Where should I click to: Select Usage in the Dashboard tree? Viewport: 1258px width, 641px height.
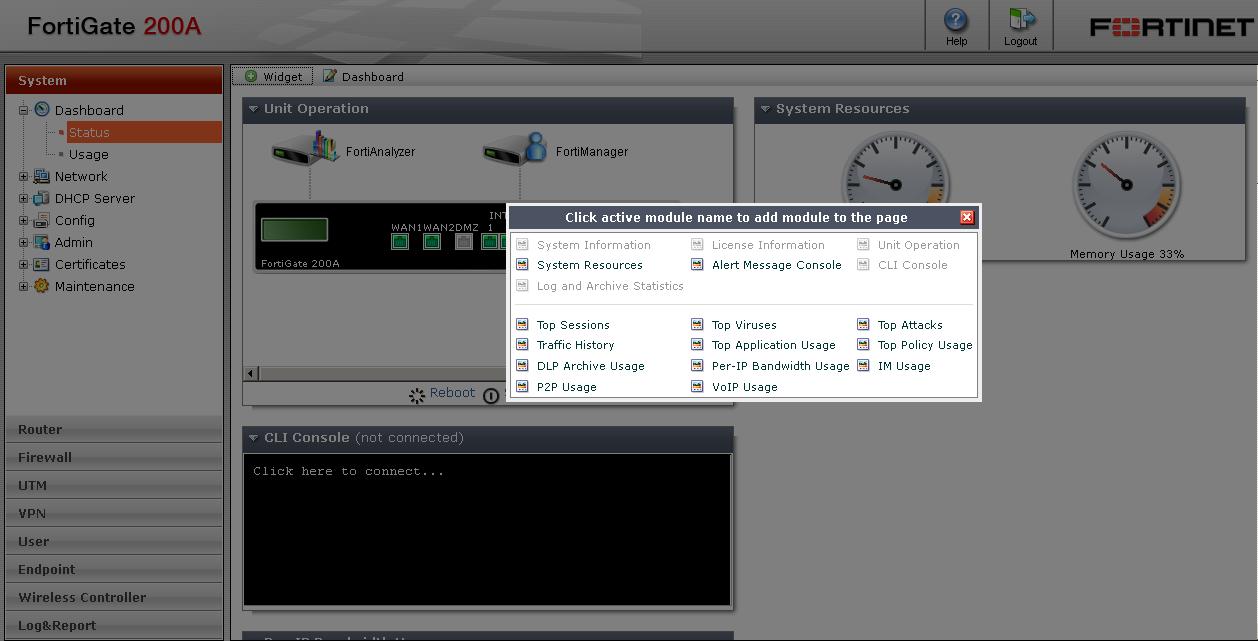pyautogui.click(x=88, y=154)
